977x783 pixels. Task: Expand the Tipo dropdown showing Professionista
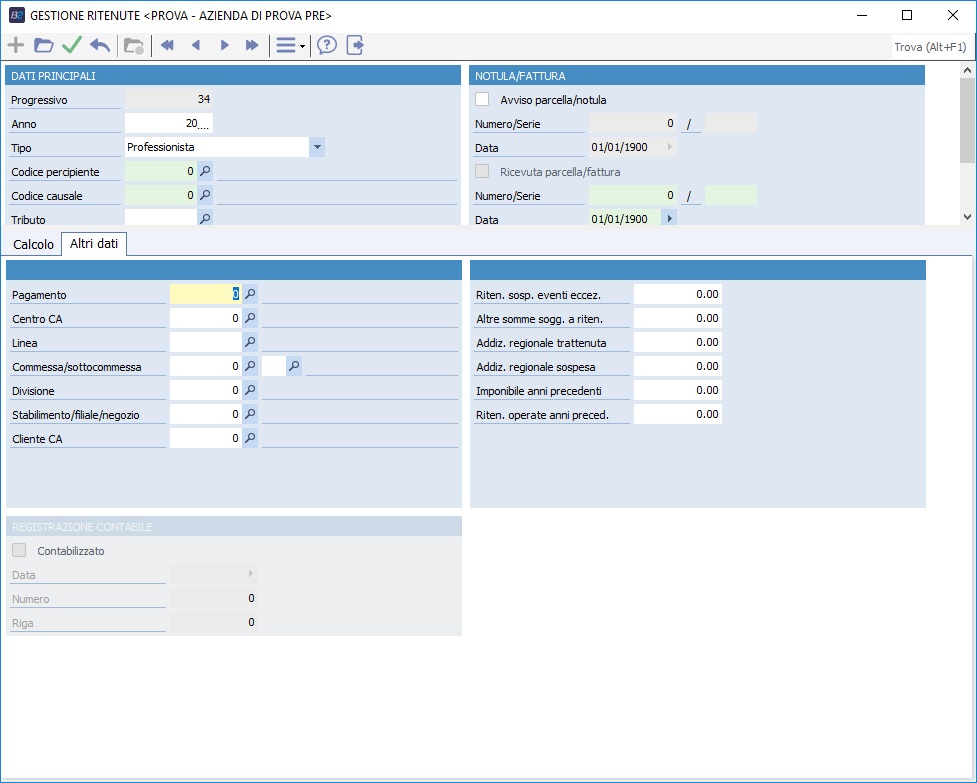point(317,147)
